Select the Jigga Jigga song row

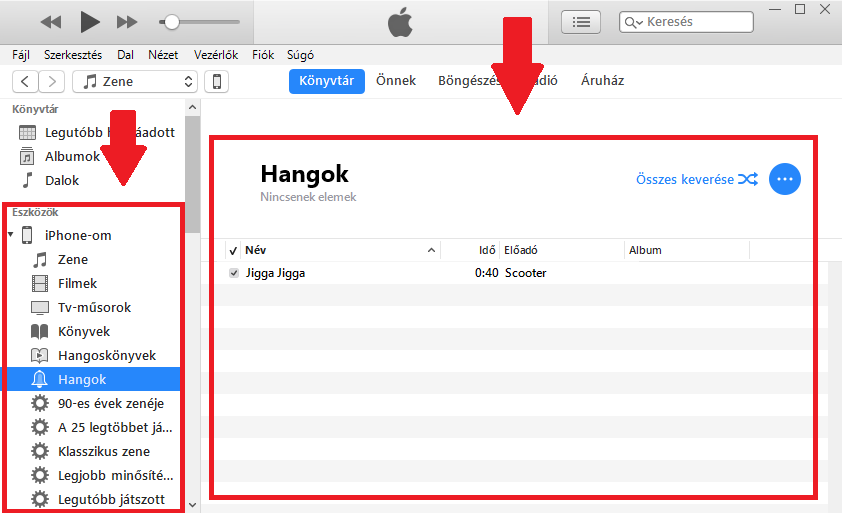[x=516, y=273]
